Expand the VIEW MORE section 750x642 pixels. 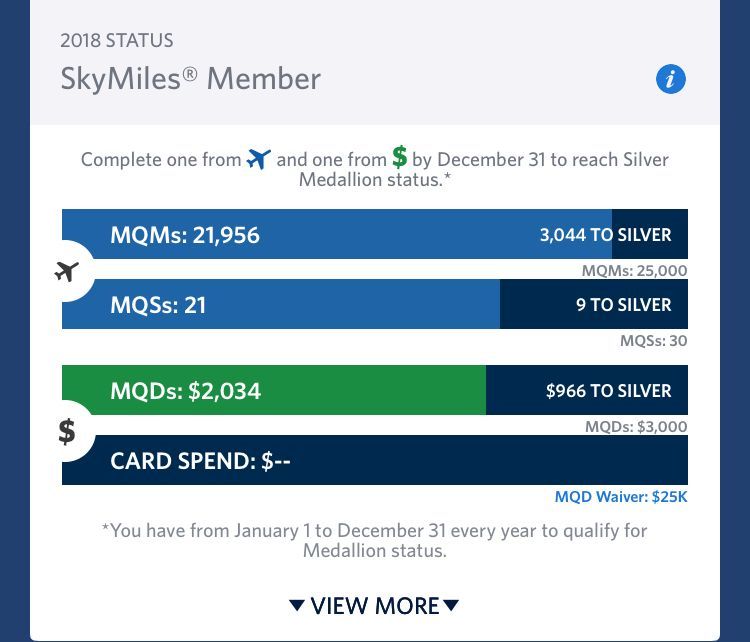(374, 605)
